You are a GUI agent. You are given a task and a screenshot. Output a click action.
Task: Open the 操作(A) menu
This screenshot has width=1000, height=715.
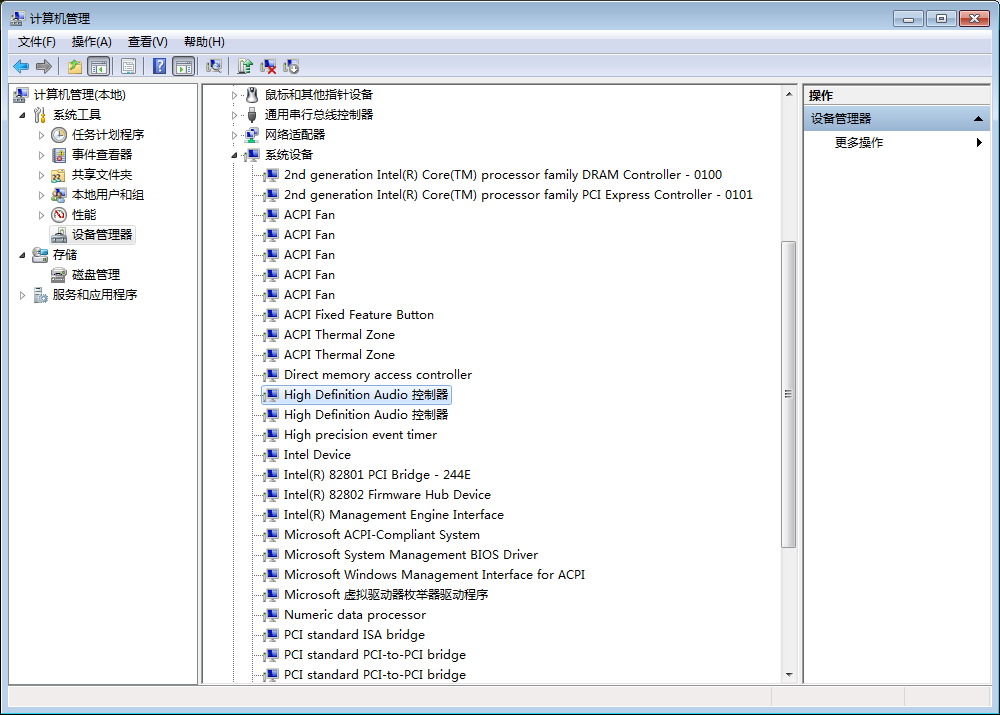coord(91,41)
